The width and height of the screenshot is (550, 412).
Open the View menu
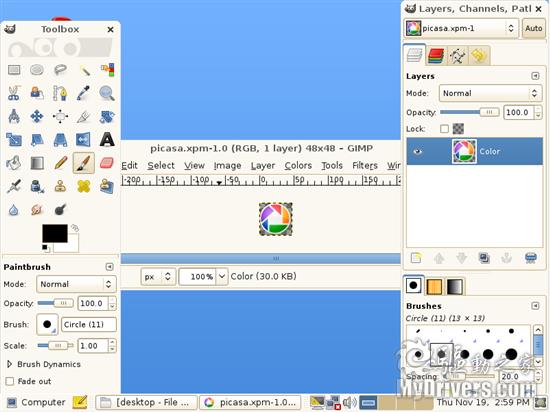(x=195, y=165)
